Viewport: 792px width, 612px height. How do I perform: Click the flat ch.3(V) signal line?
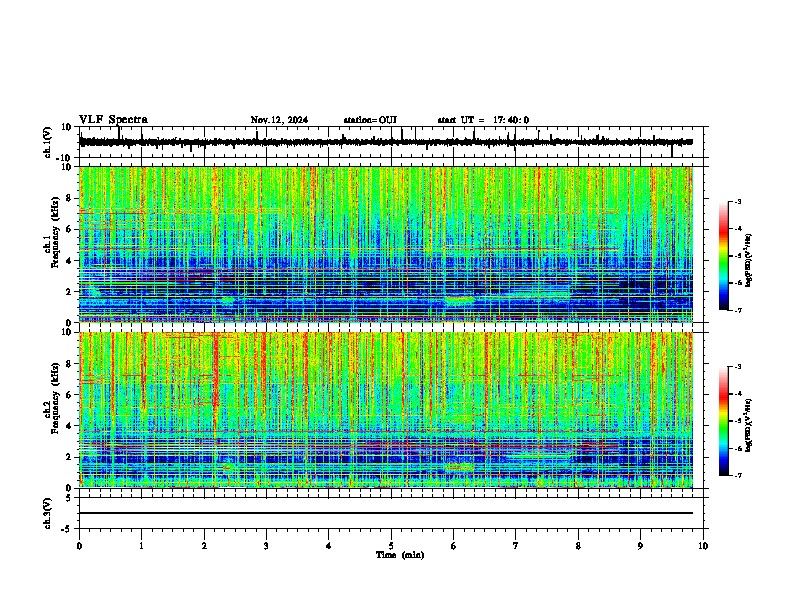pos(386,513)
